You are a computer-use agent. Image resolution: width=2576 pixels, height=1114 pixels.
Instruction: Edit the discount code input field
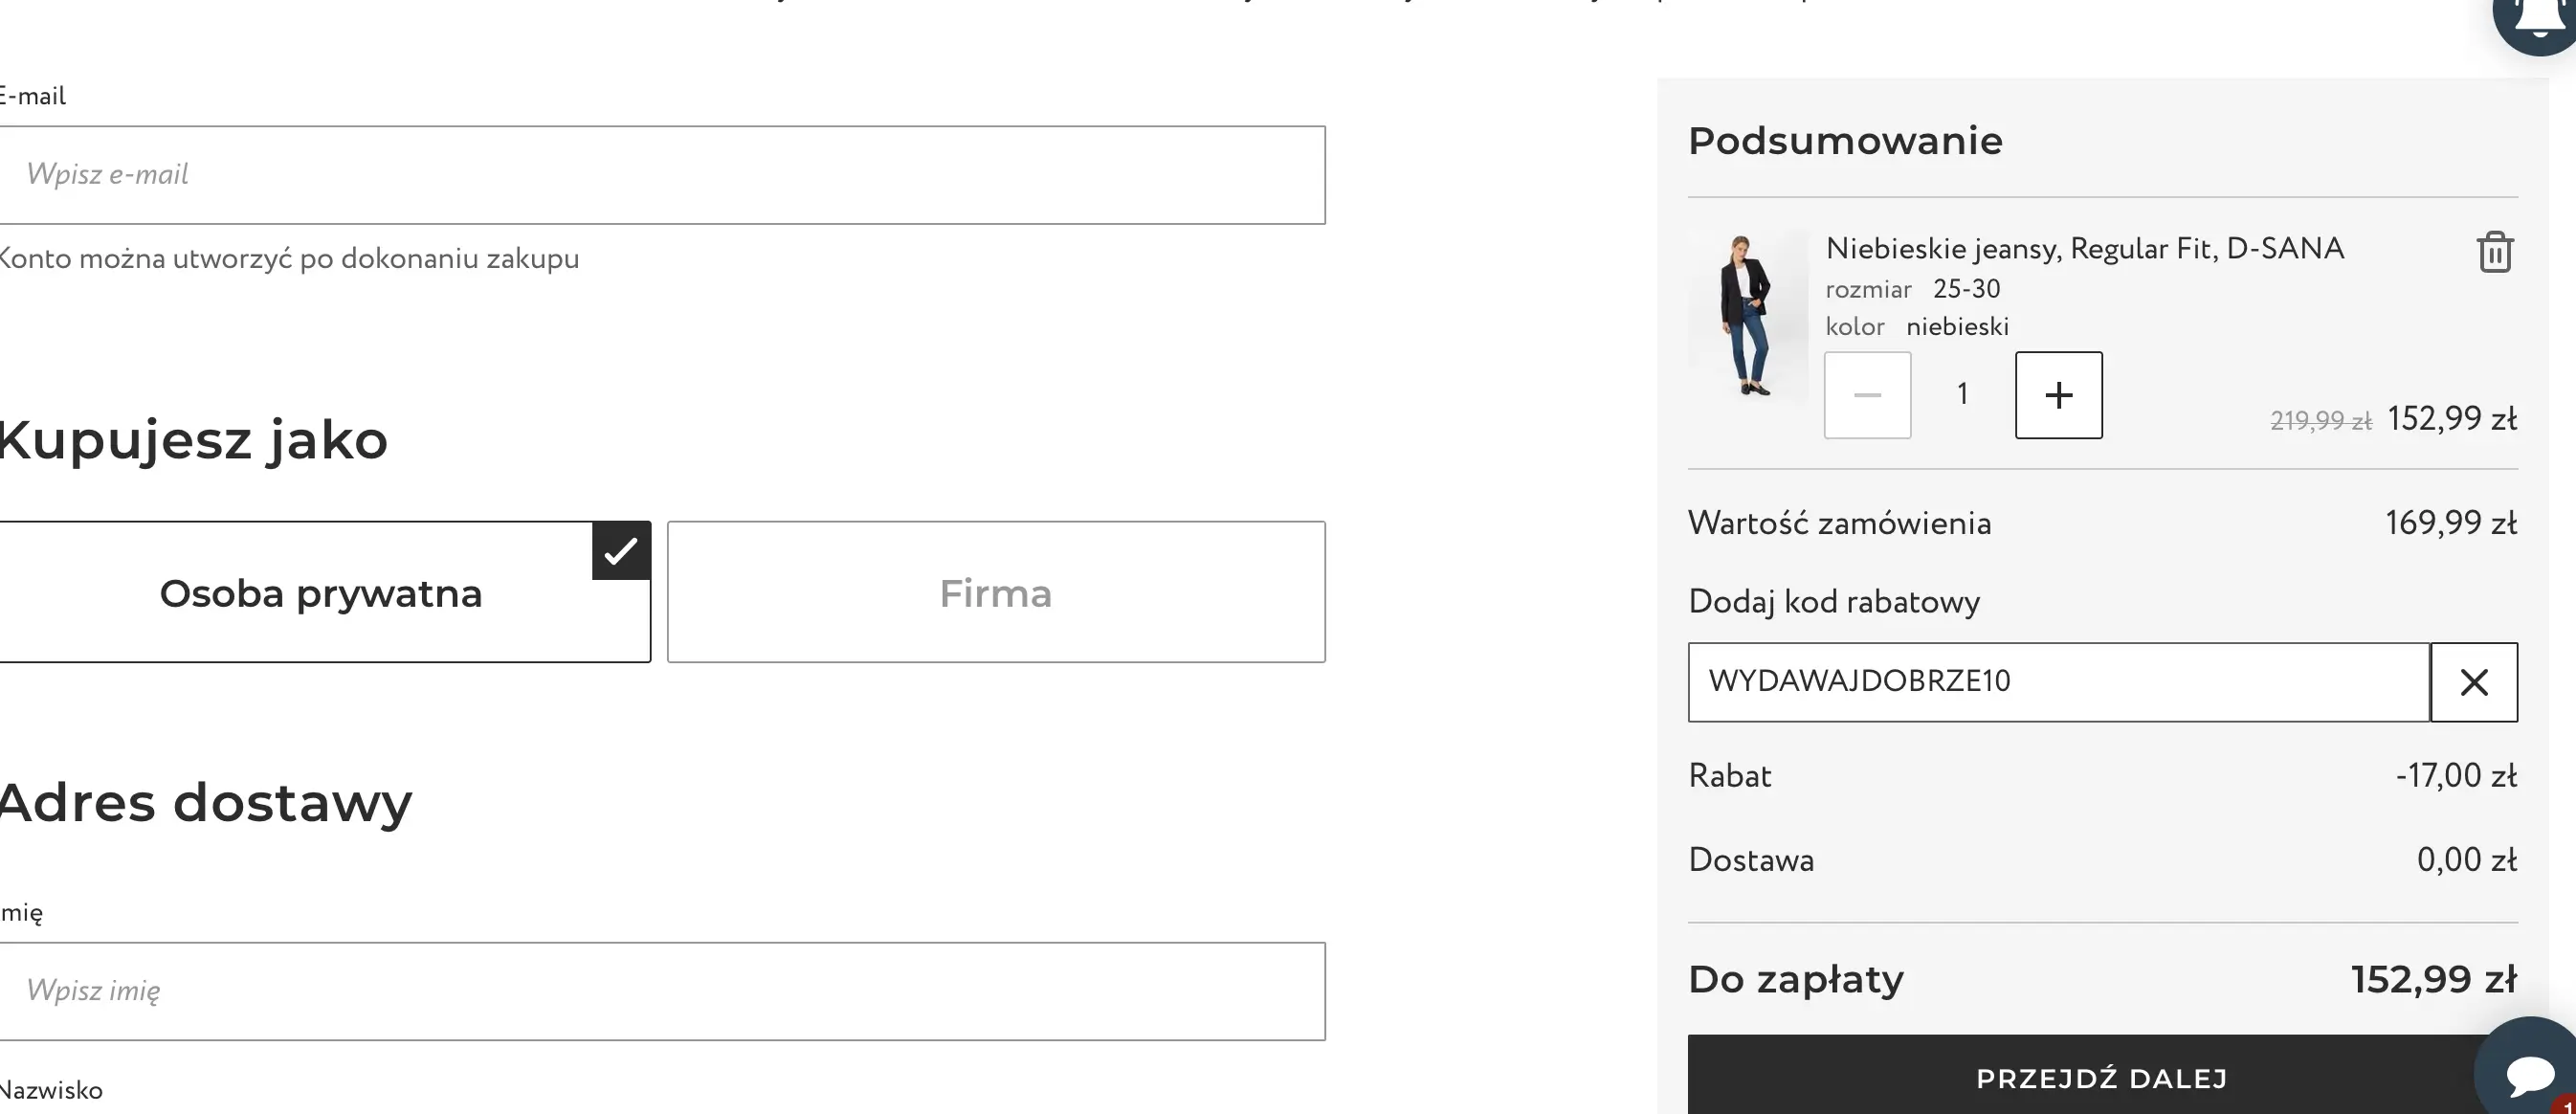(2058, 682)
